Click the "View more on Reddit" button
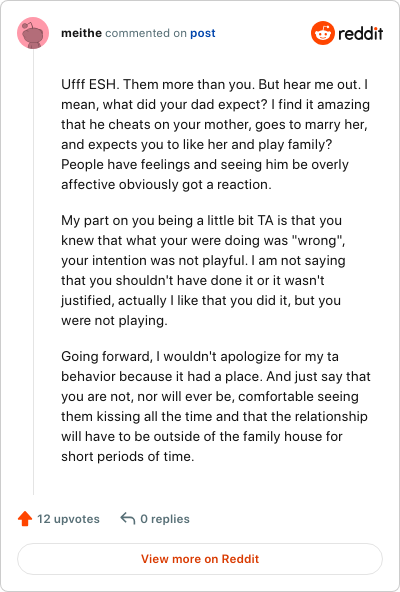The height and width of the screenshot is (592, 400). (200, 559)
